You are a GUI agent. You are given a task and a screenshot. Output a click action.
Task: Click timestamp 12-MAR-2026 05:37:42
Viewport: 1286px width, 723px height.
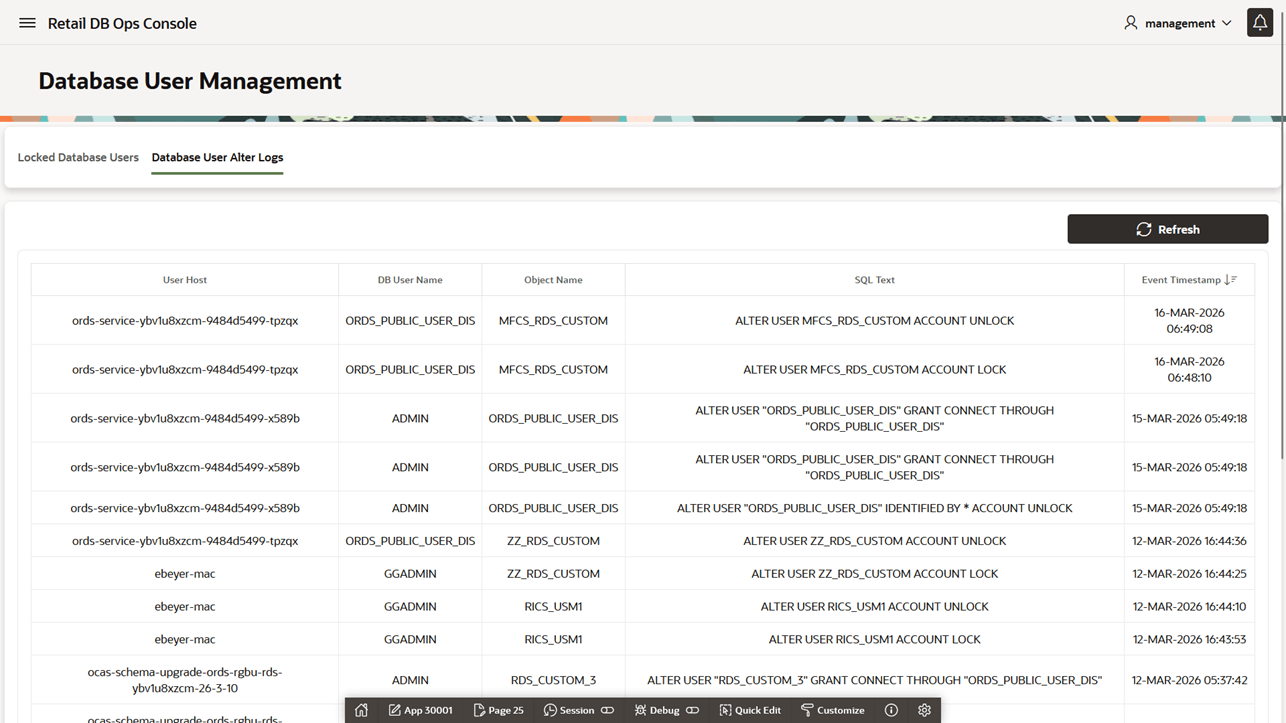1189,680
